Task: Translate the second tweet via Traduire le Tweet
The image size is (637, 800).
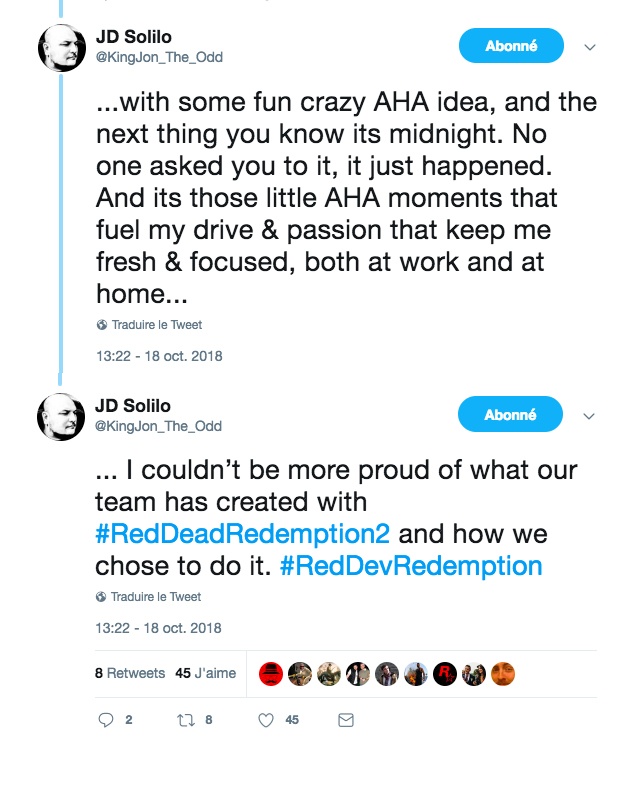Action: click(x=156, y=597)
